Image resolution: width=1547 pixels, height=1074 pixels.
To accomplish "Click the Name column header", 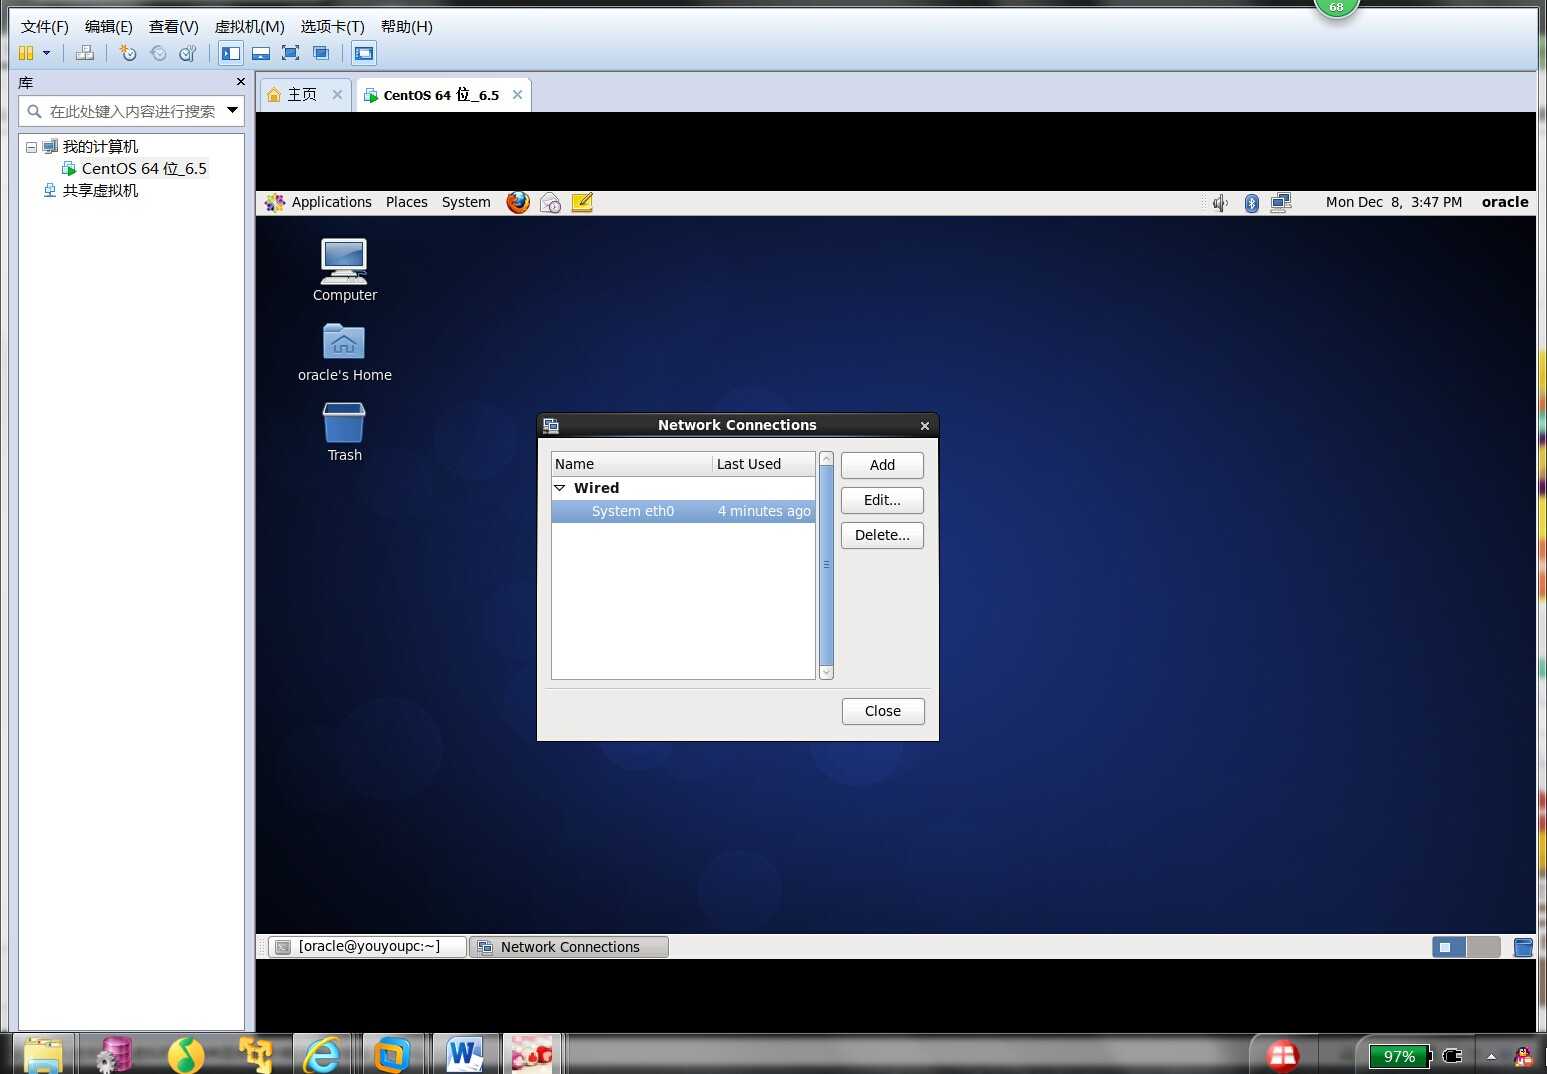I will point(631,464).
